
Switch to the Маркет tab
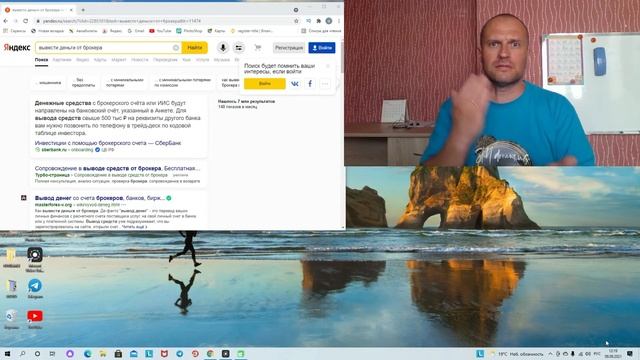tap(119, 60)
